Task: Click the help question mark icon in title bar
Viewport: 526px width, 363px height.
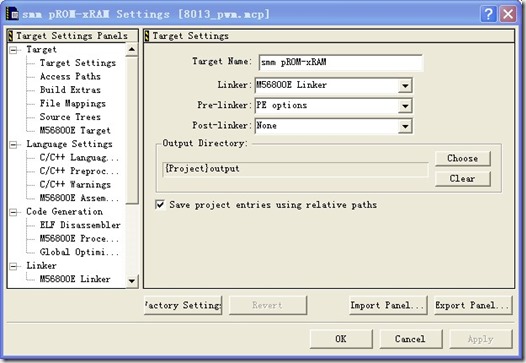Action: [488, 14]
